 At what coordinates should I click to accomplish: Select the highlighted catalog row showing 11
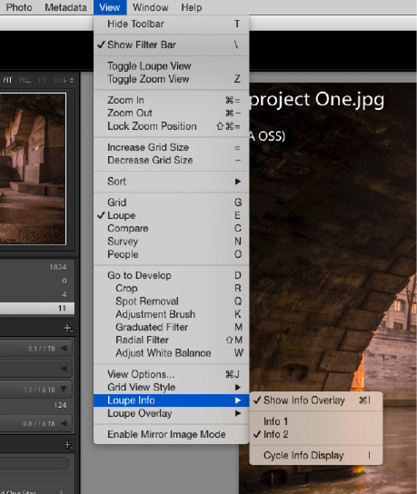[x=37, y=308]
